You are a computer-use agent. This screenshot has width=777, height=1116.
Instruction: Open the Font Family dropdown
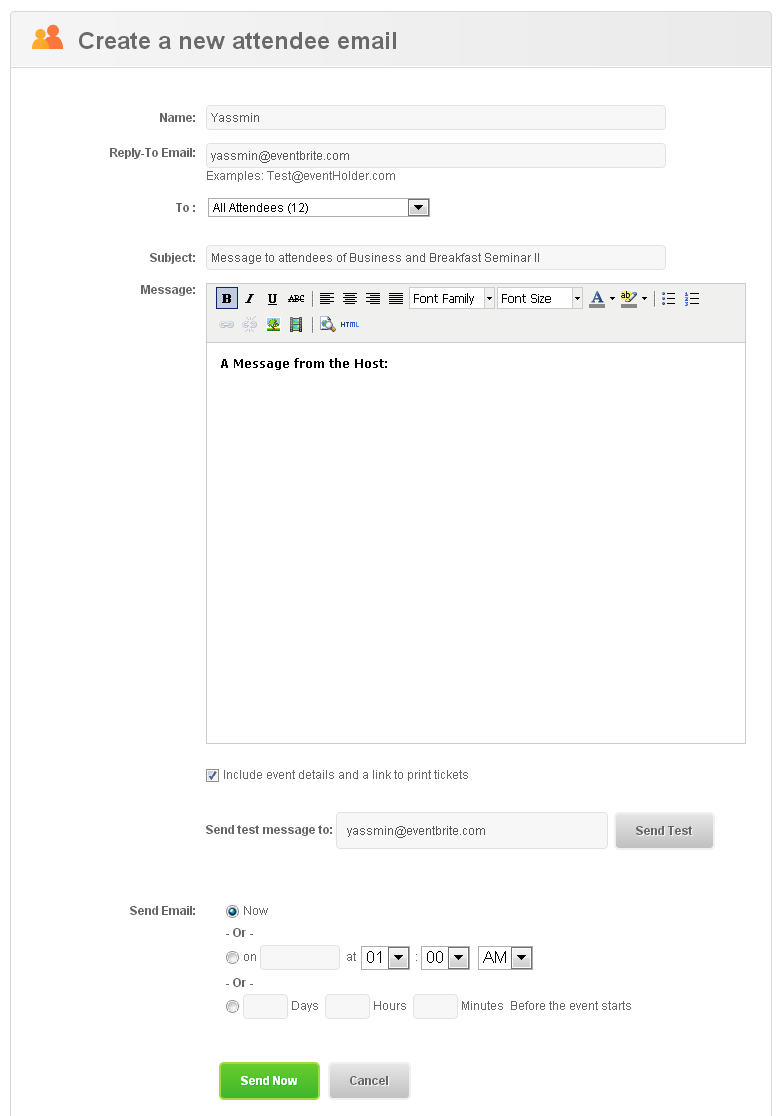pos(452,299)
